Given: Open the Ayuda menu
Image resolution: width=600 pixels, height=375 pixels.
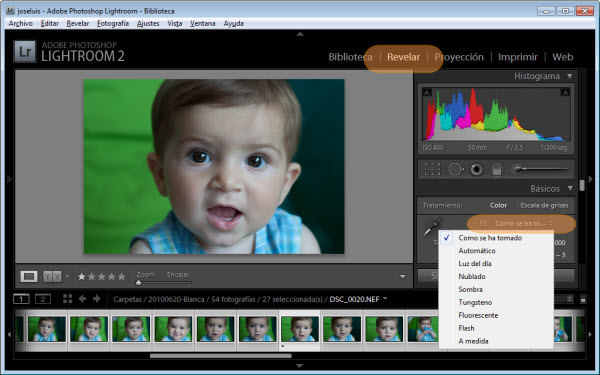Looking at the screenshot, I should pyautogui.click(x=233, y=23).
